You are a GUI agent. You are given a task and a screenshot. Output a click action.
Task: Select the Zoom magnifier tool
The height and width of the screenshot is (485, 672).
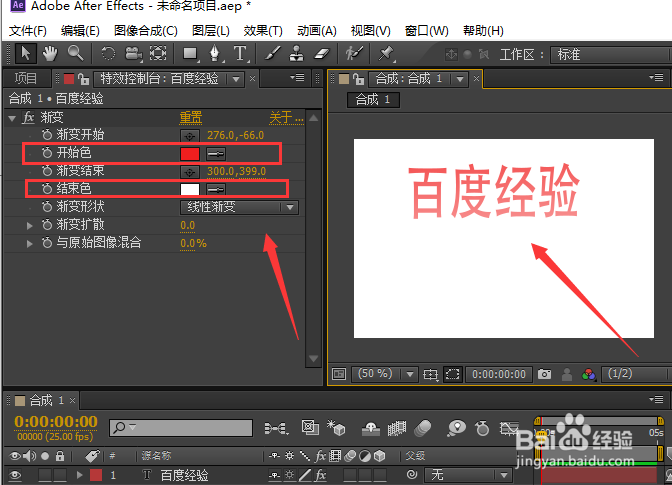[x=75, y=54]
